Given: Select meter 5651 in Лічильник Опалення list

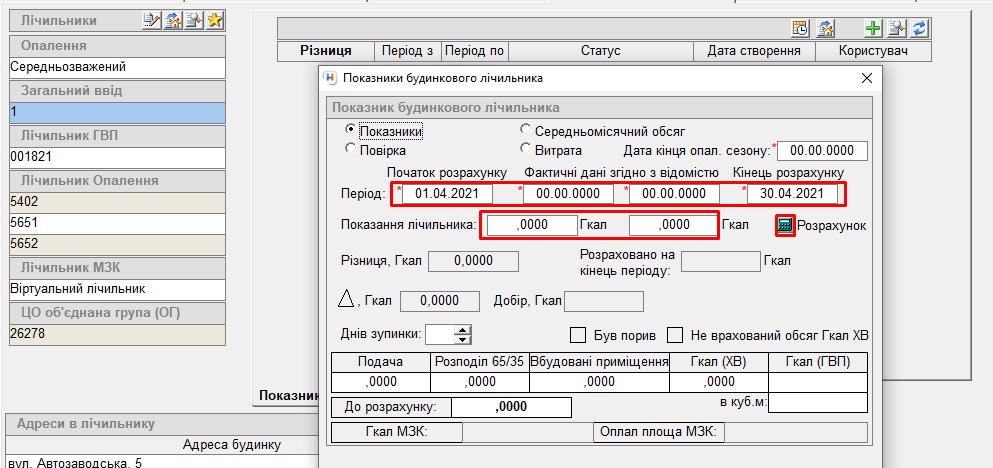Looking at the screenshot, I should tap(116, 223).
